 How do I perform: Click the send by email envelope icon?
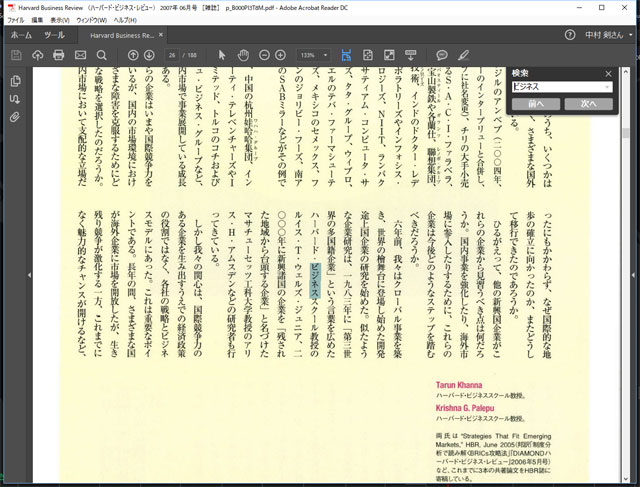coord(80,54)
